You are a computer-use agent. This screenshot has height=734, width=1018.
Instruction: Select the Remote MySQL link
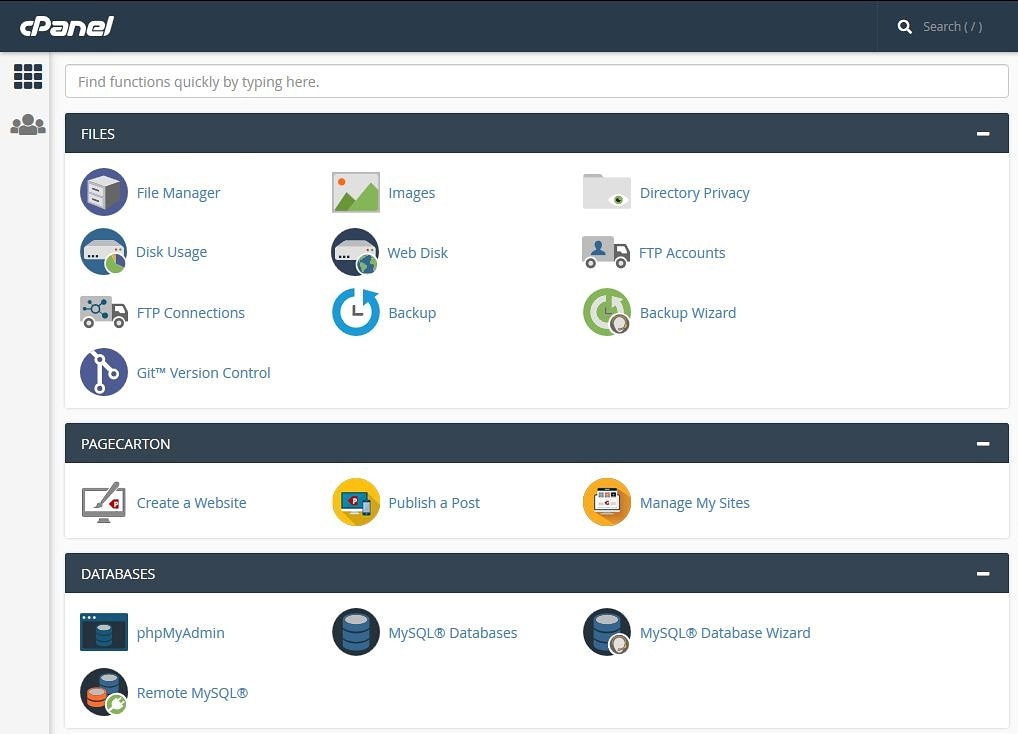tap(192, 693)
